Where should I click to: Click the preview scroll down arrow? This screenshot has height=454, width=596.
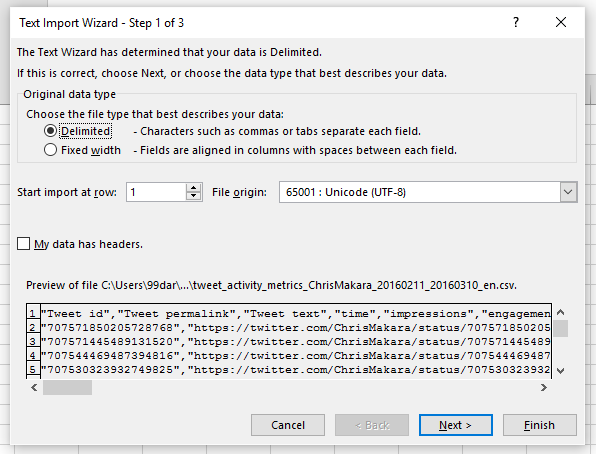tap(560, 370)
